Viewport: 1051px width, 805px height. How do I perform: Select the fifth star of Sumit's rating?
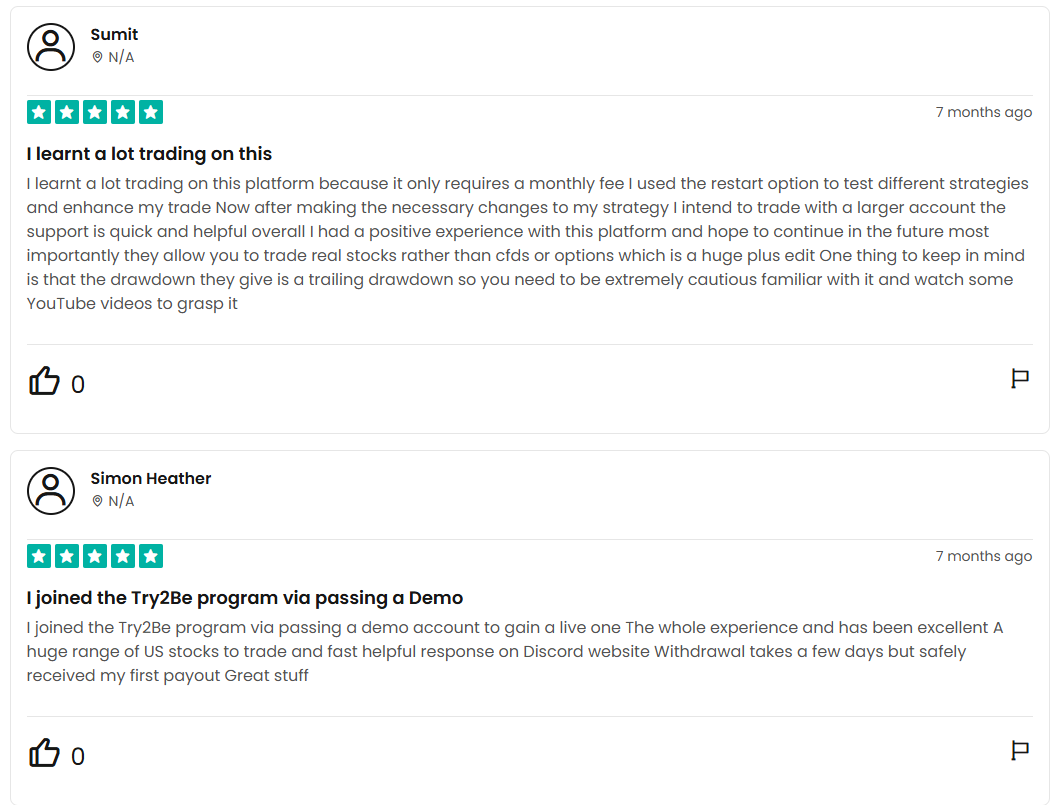[x=151, y=112]
